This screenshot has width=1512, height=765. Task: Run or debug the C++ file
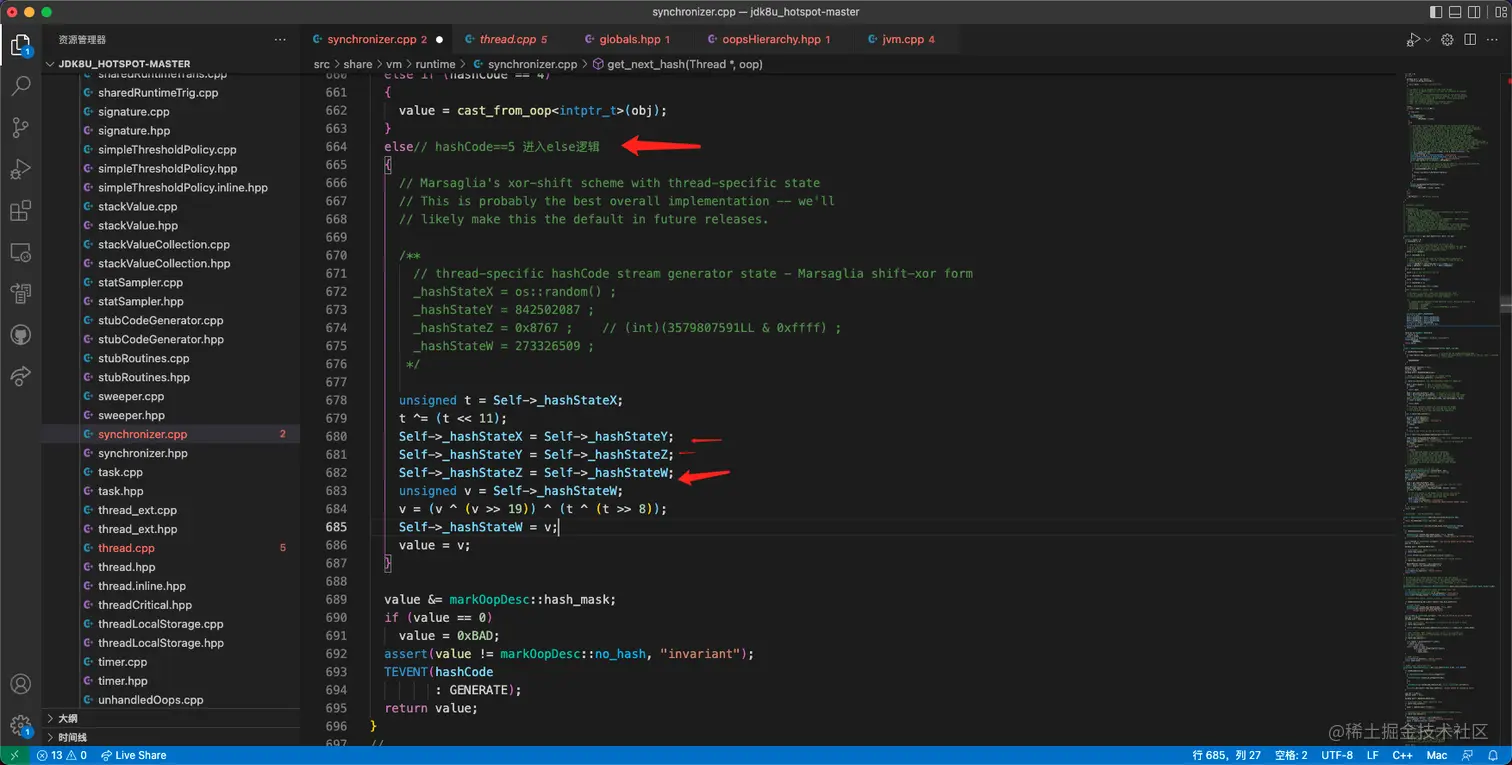tap(1412, 39)
